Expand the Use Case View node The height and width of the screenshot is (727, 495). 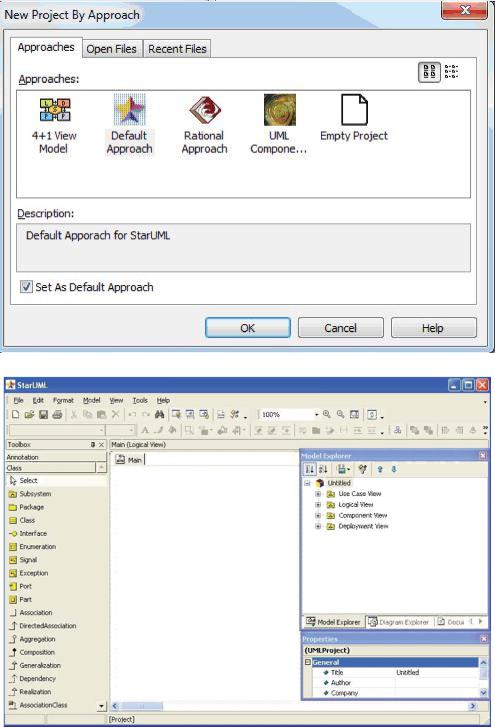318,494
